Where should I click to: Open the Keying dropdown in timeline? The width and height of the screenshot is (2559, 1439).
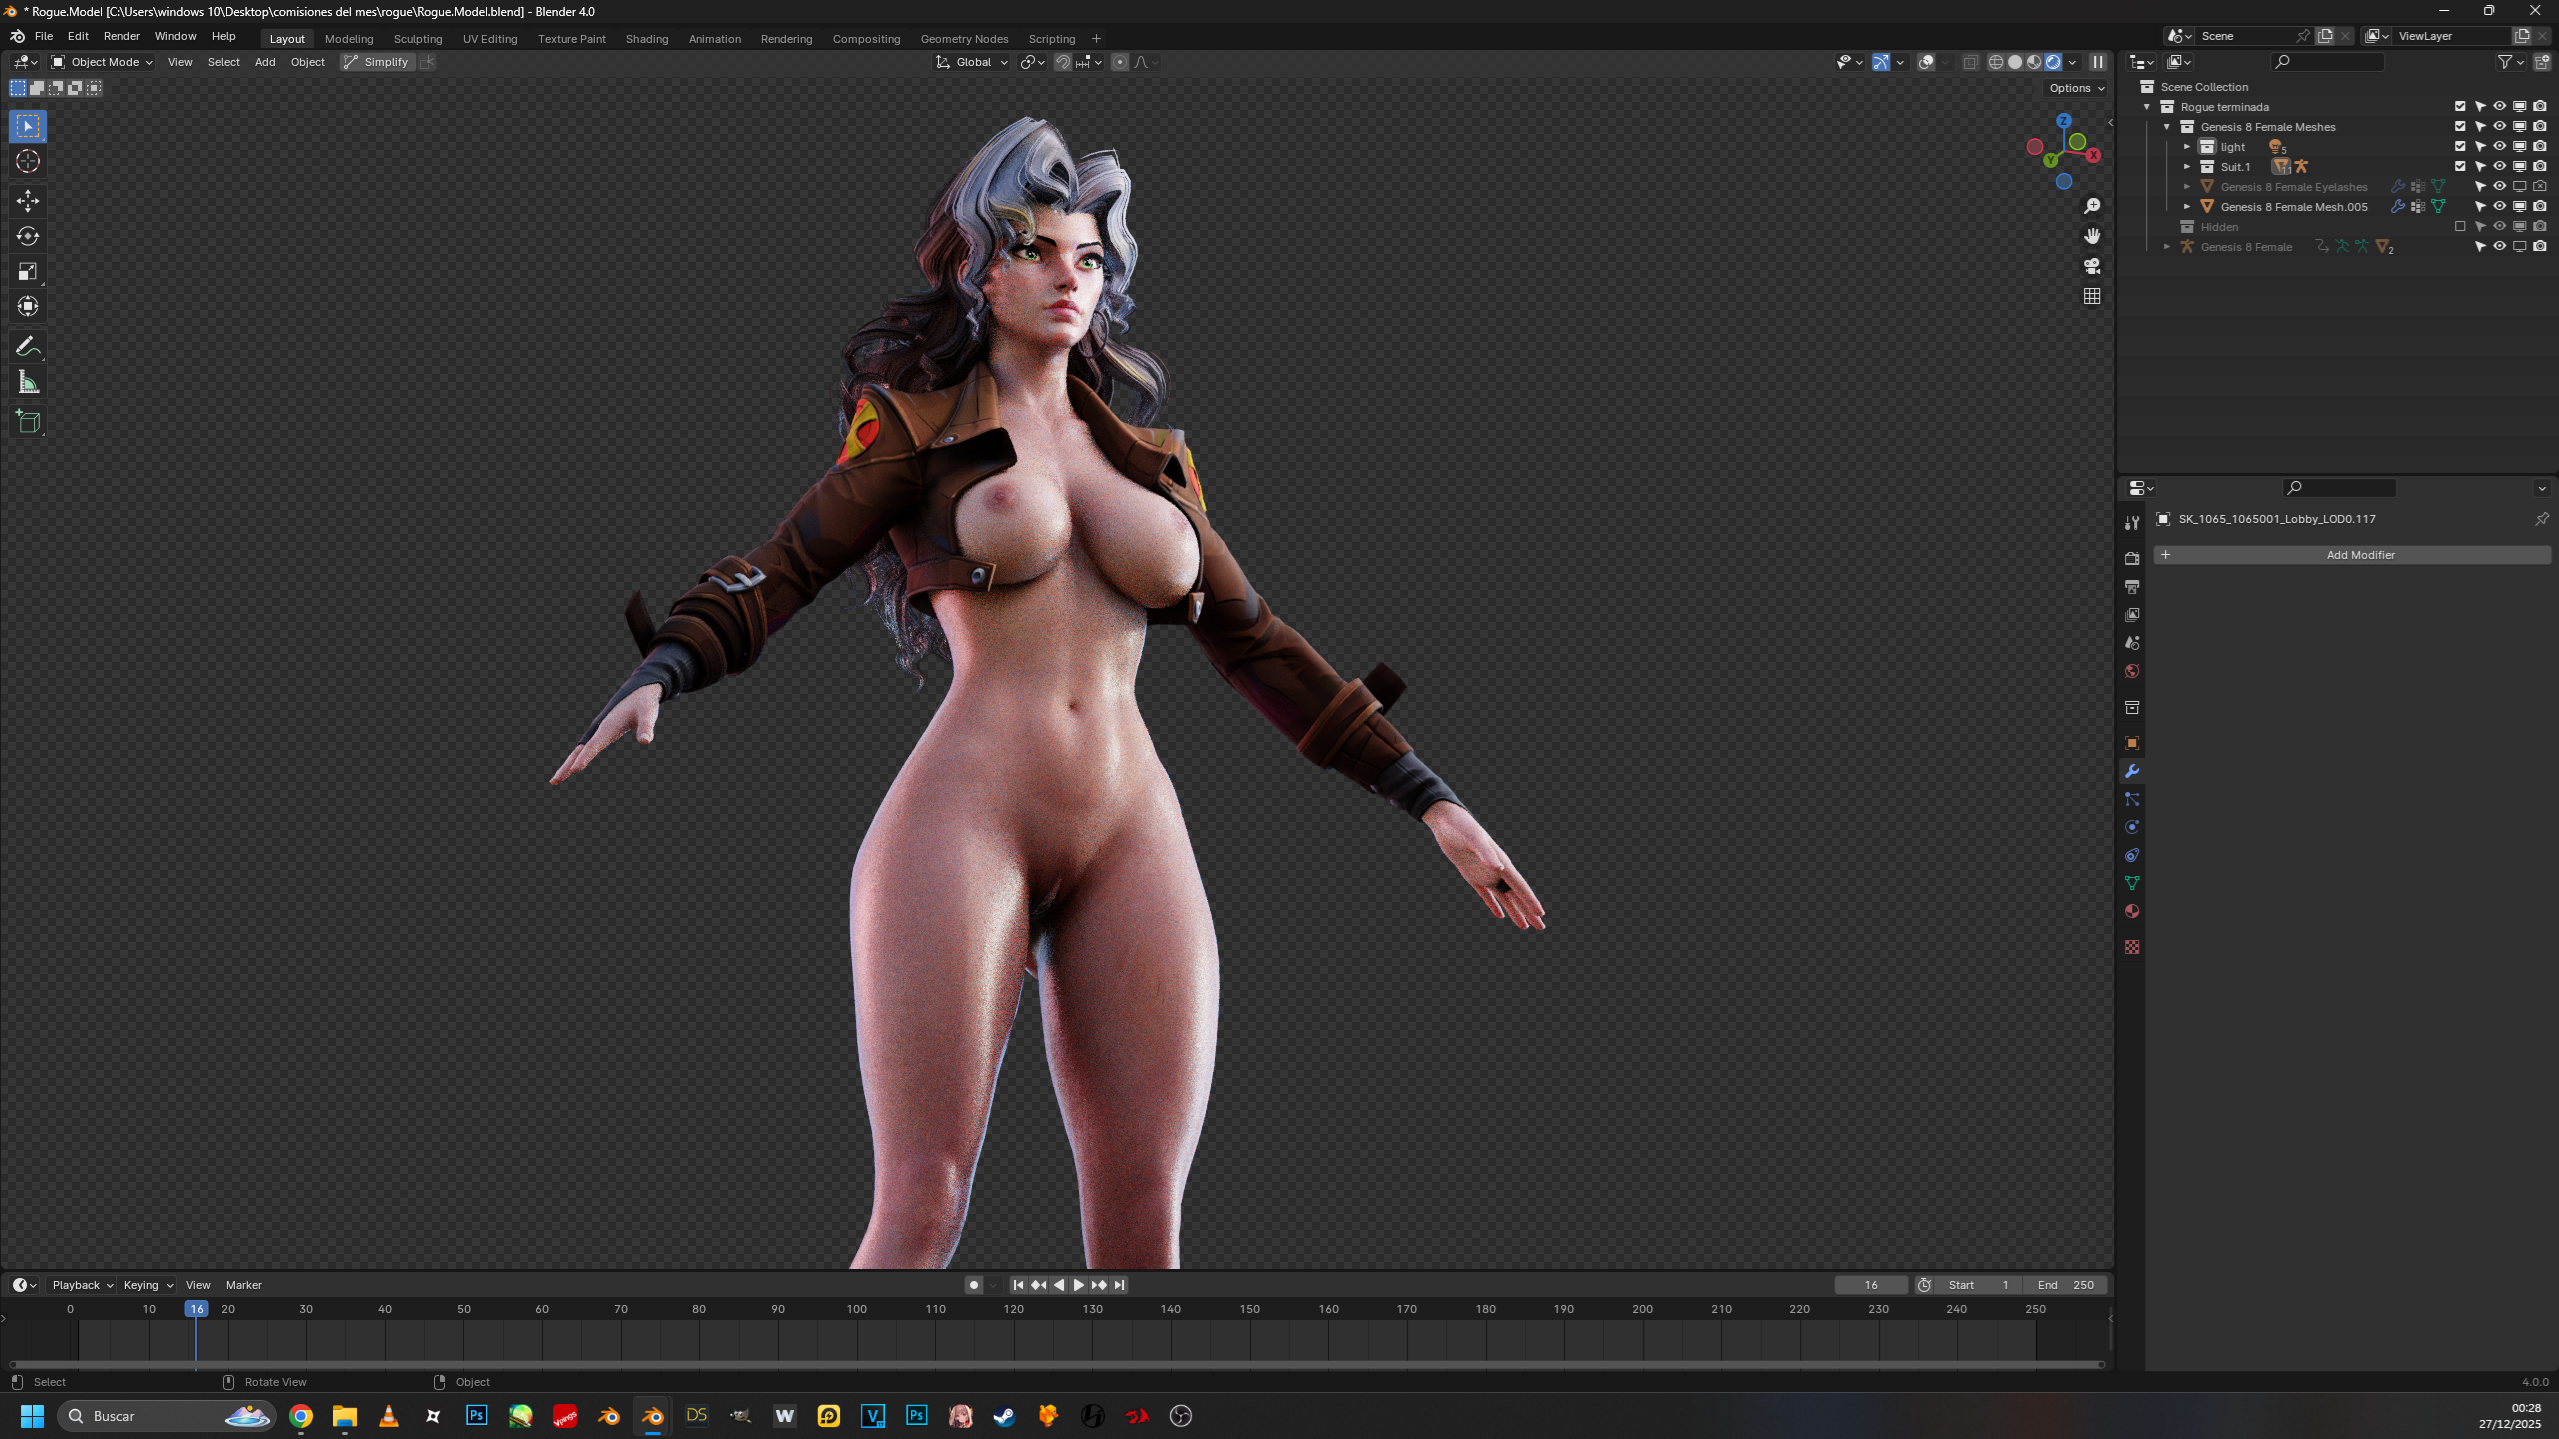[x=148, y=1285]
